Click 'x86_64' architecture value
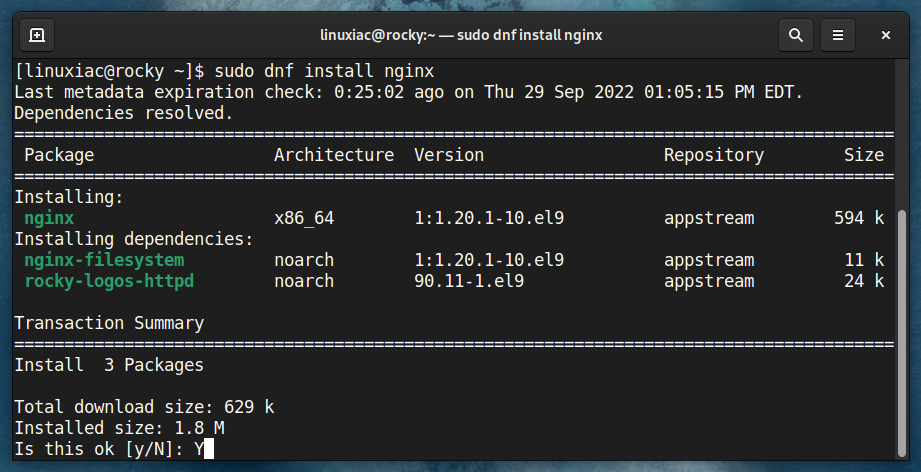 [304, 218]
